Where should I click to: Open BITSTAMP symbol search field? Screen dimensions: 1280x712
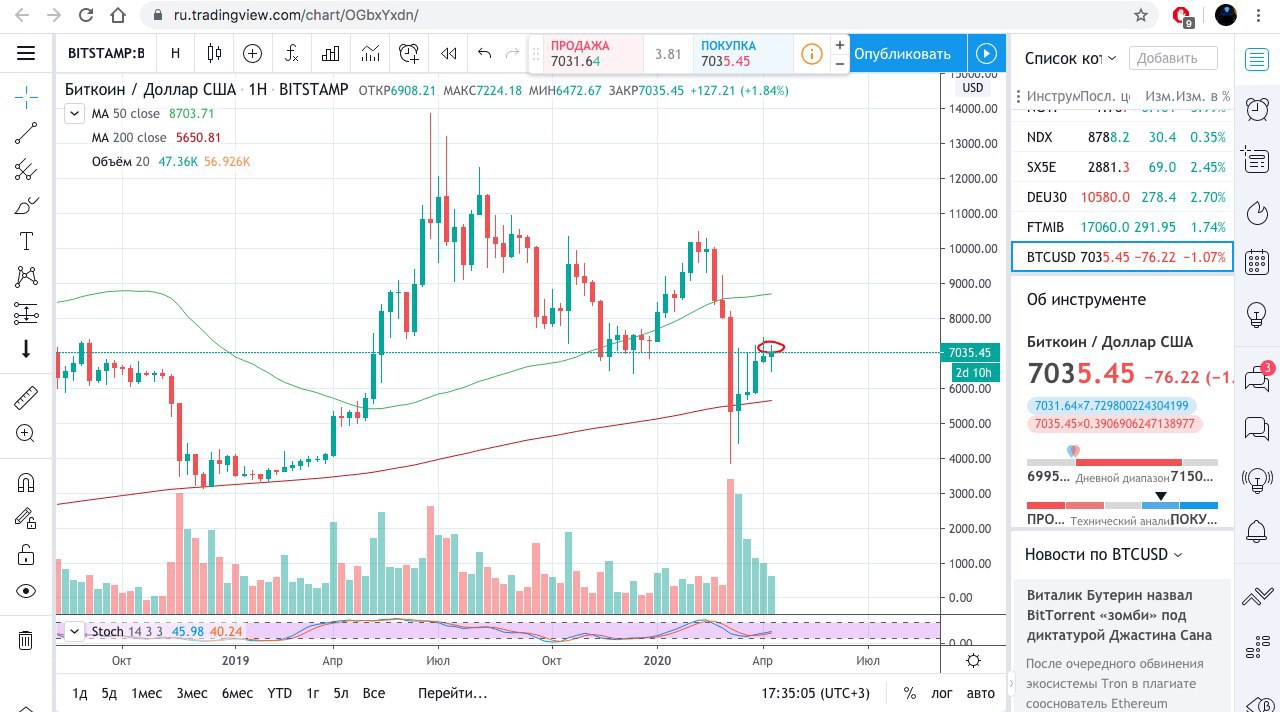point(106,53)
